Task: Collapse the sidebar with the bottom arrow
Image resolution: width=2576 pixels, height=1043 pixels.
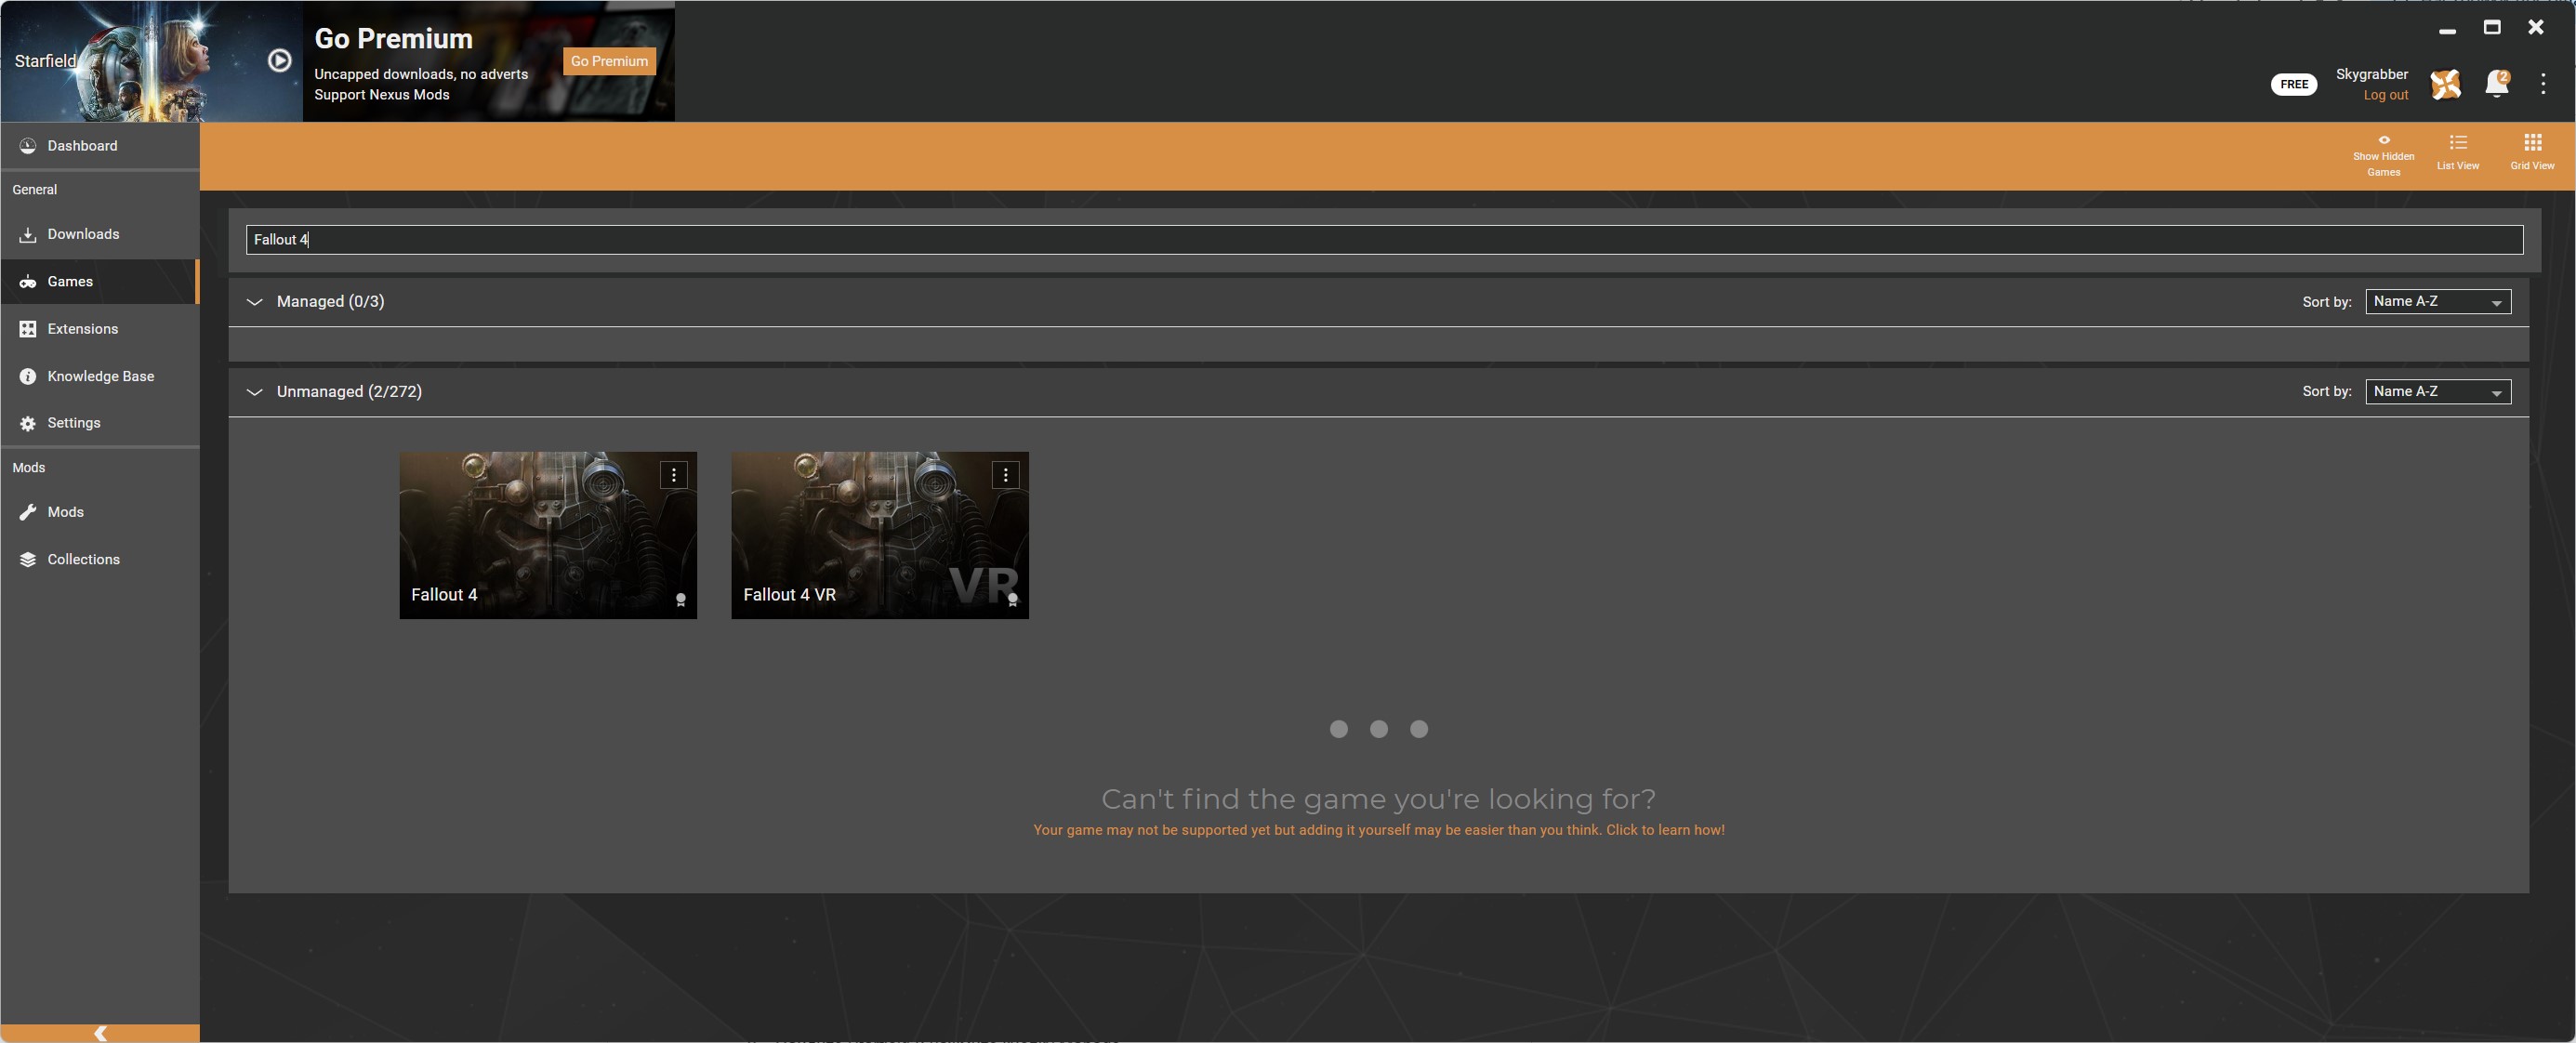Action: [100, 1033]
